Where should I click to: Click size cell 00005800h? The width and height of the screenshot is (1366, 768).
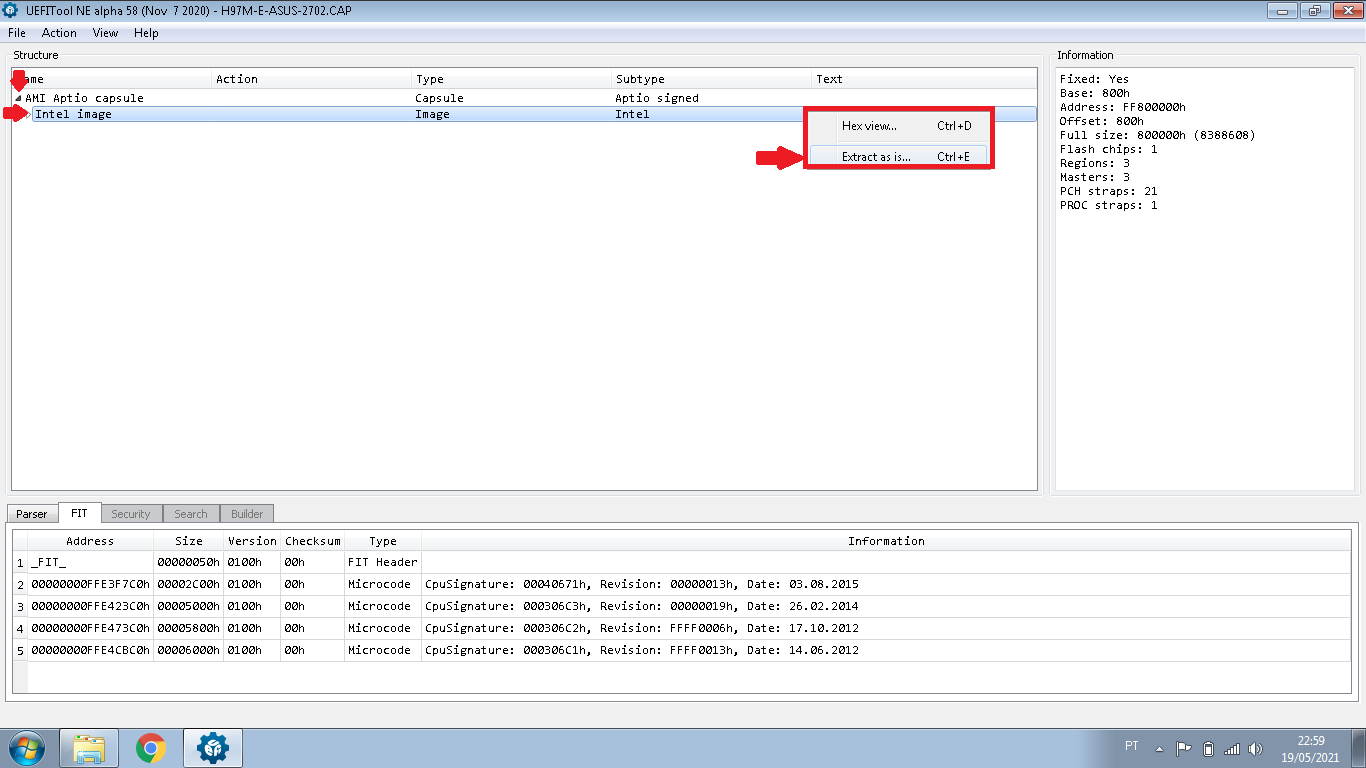(188, 628)
